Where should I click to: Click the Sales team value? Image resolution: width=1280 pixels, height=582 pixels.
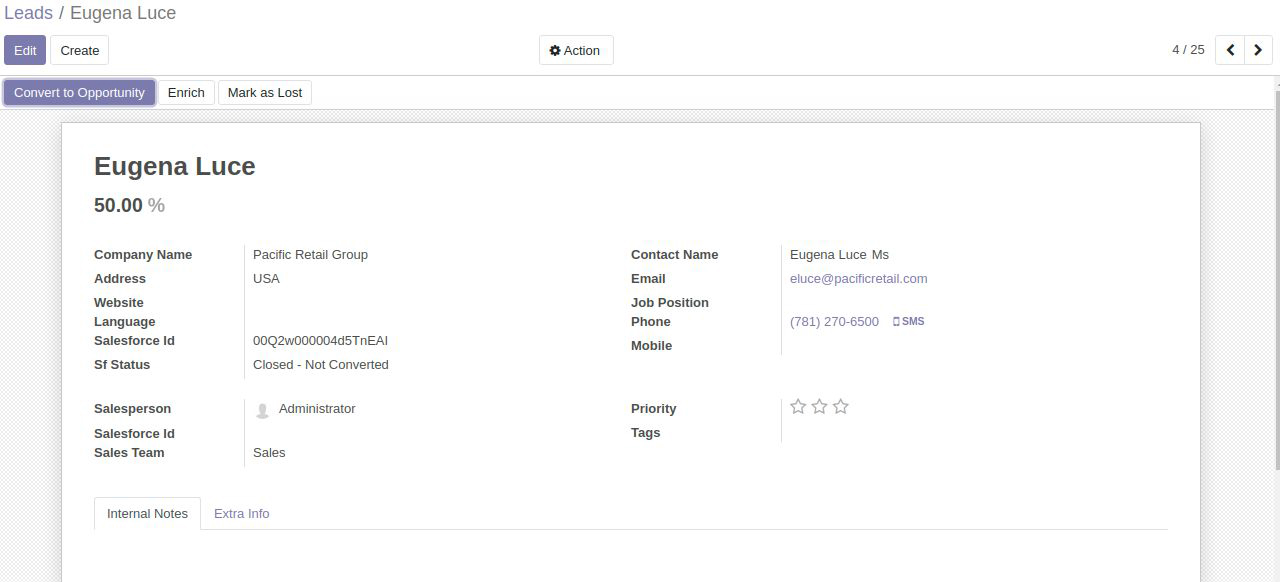pyautogui.click(x=269, y=453)
